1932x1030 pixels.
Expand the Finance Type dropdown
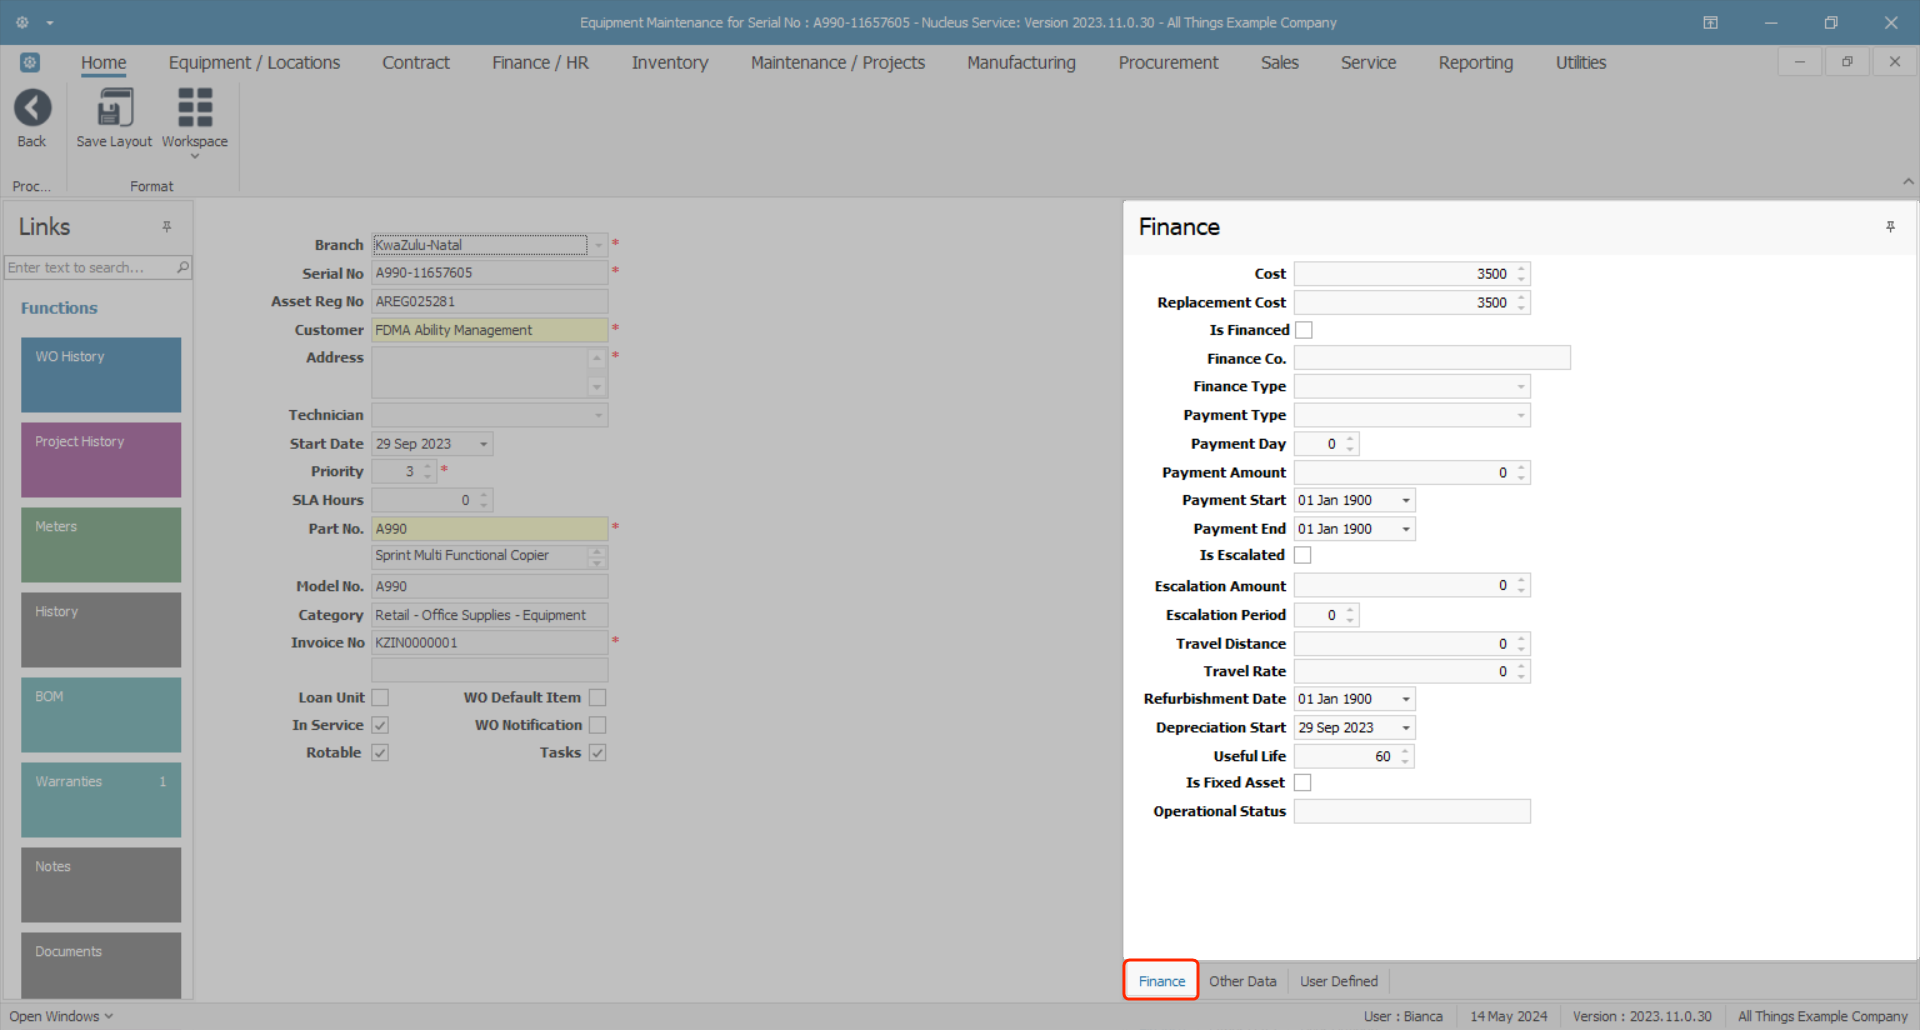pyautogui.click(x=1520, y=387)
